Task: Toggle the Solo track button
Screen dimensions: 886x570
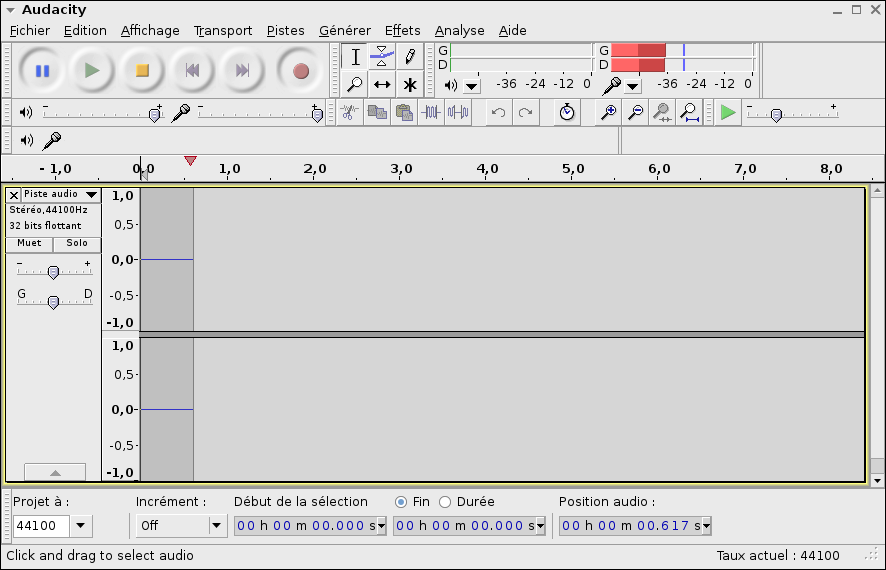Action: click(x=77, y=243)
